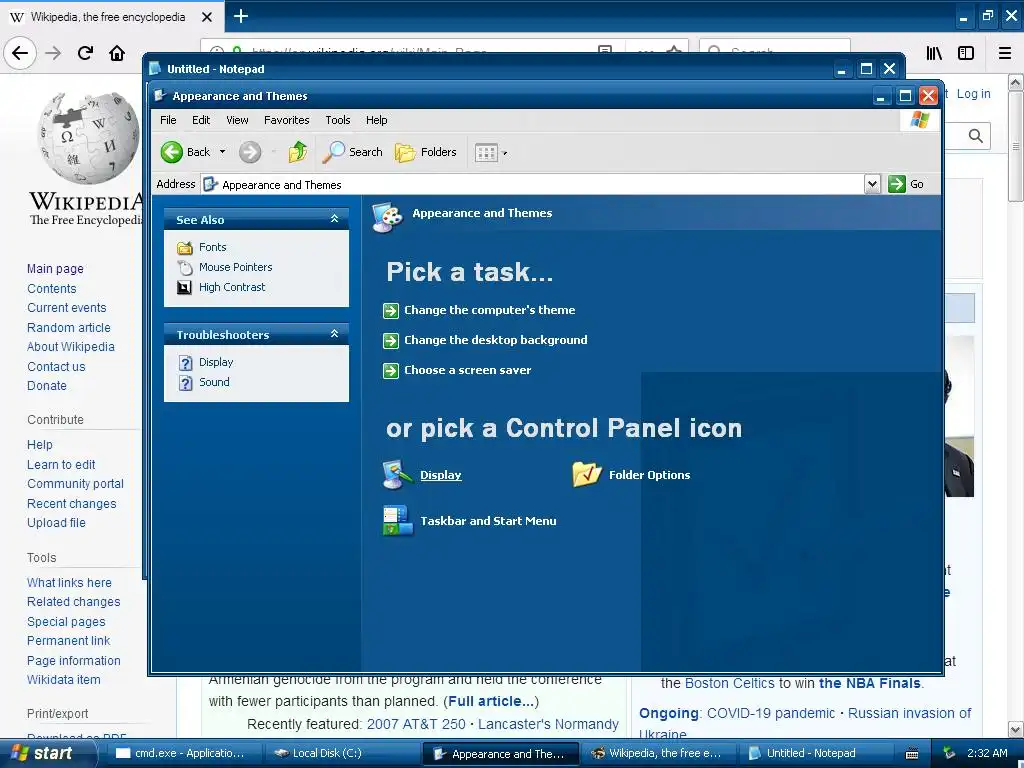Open a new Firefox tab
1024x768 pixels.
[241, 16]
